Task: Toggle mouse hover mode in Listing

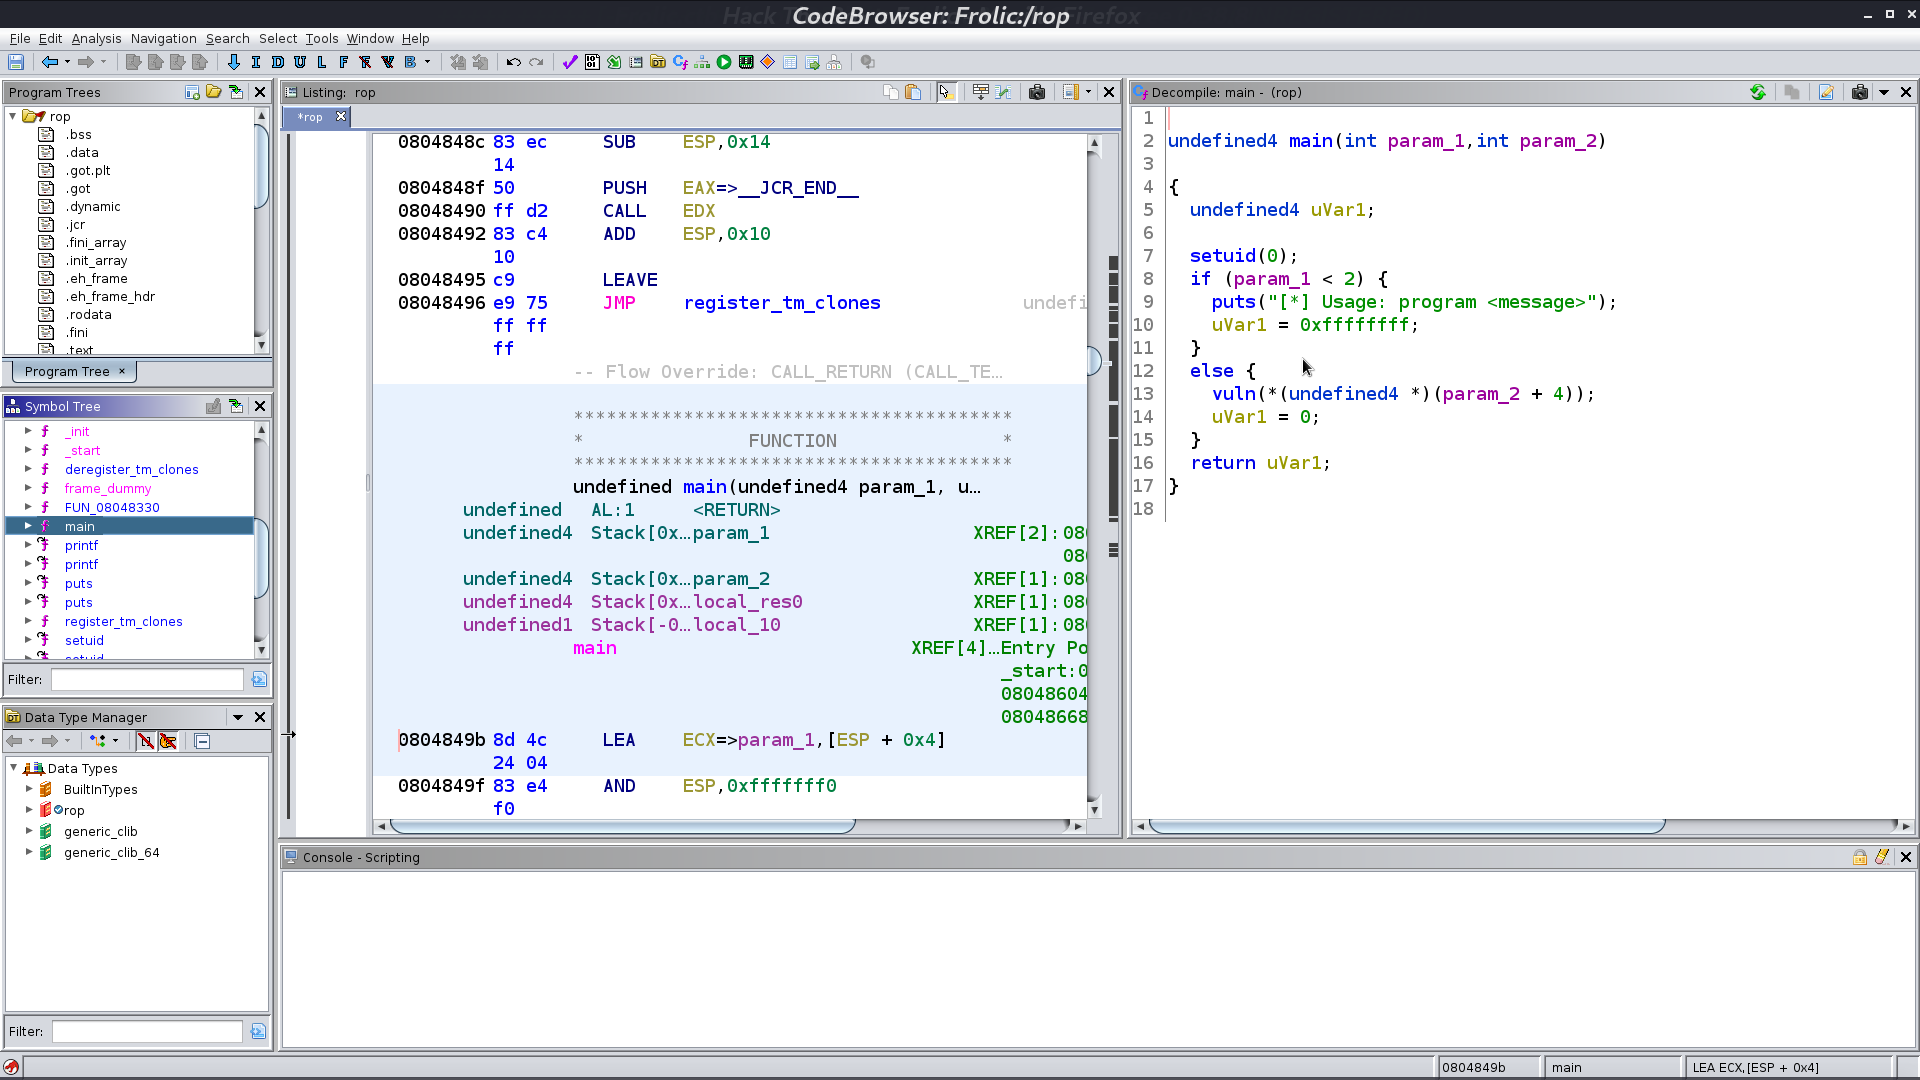Action: (945, 92)
